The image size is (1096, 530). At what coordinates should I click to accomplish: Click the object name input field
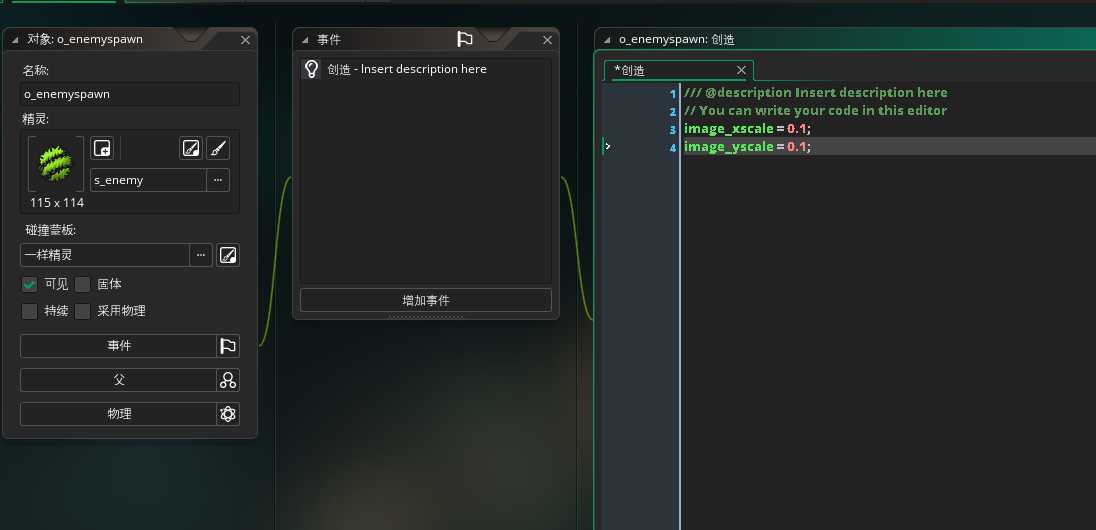click(130, 94)
